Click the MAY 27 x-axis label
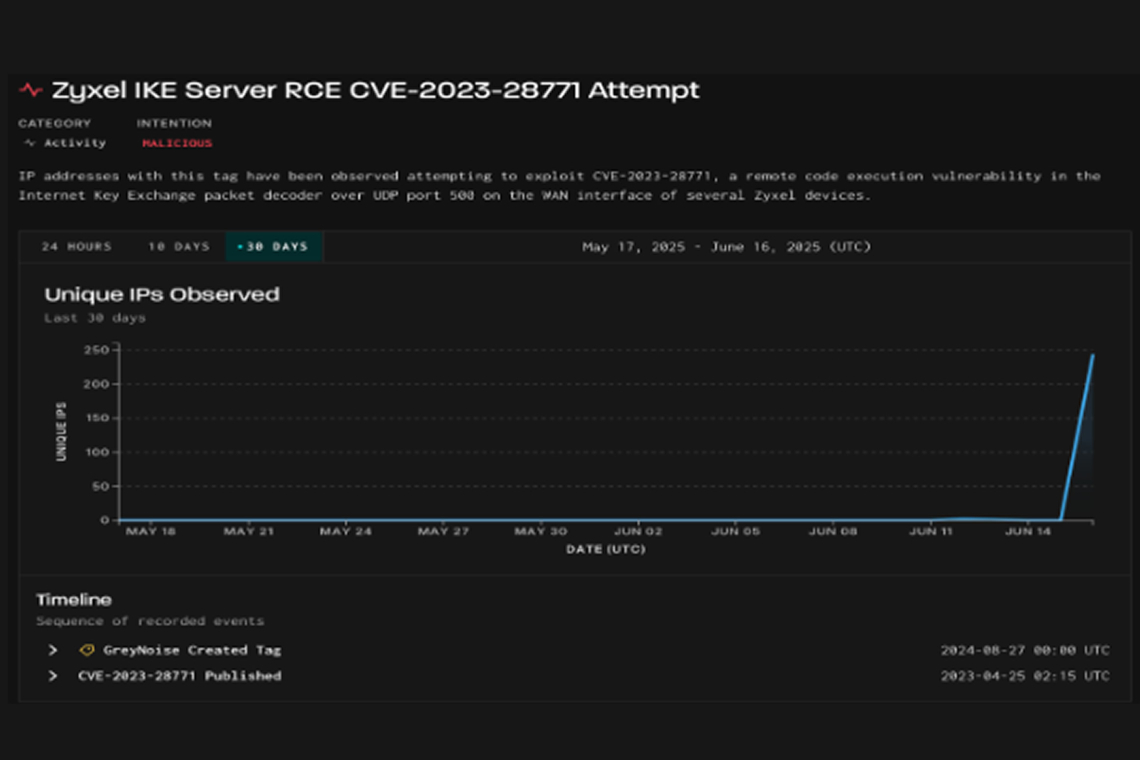The image size is (1140, 760). 443,532
